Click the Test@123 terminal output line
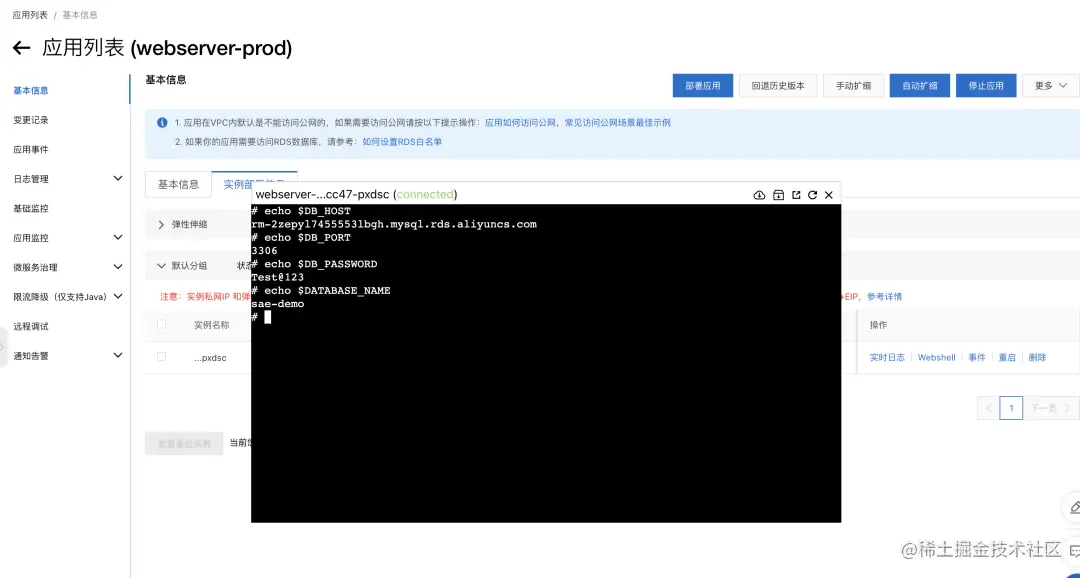Viewport: 1080px width, 578px height. click(278, 277)
